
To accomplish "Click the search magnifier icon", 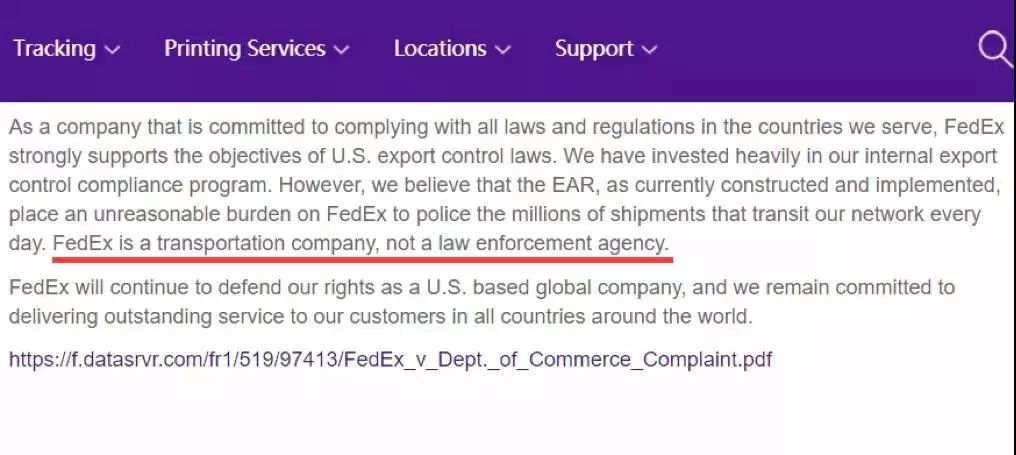I will 995,49.
